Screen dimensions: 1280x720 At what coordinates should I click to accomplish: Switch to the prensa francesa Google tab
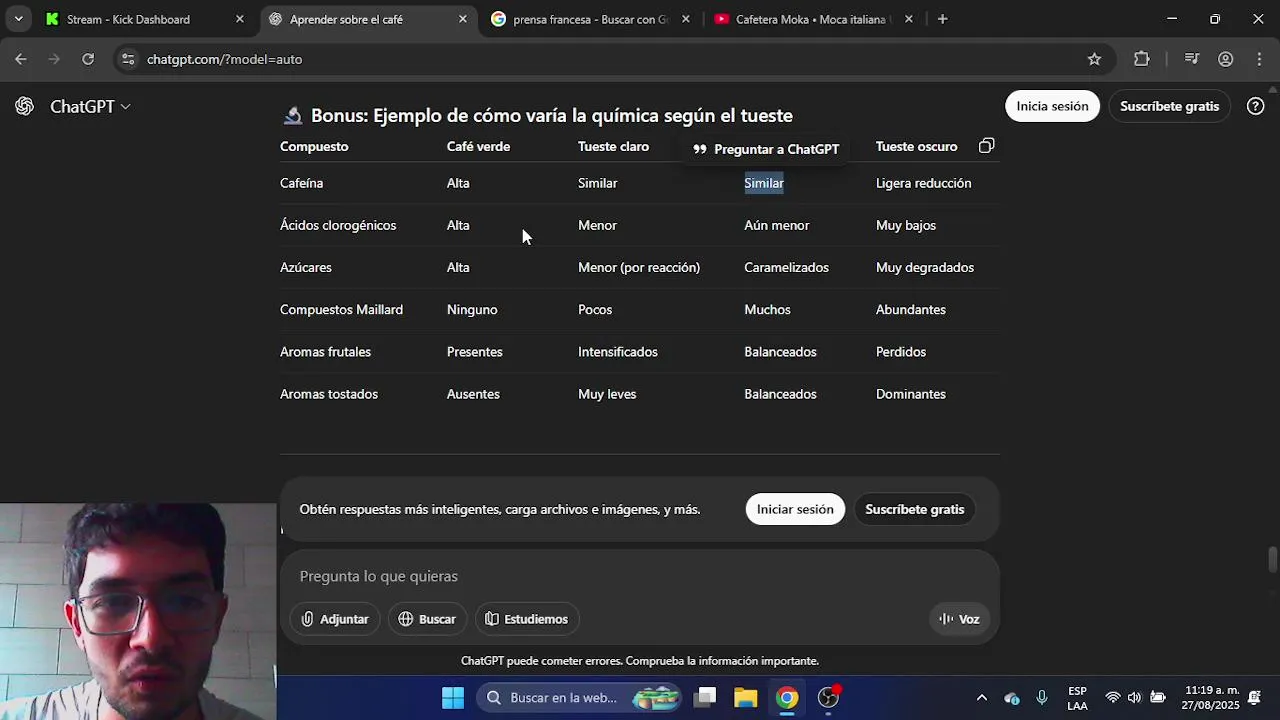point(592,19)
